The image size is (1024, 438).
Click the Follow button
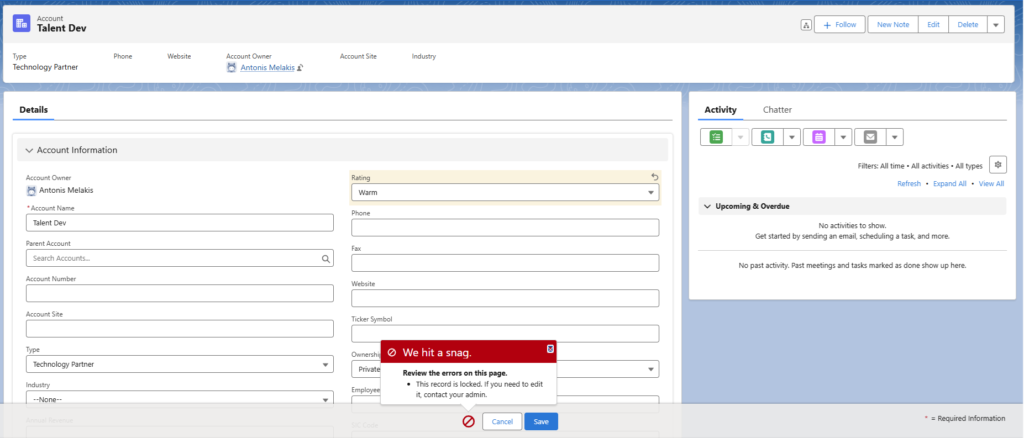(840, 25)
